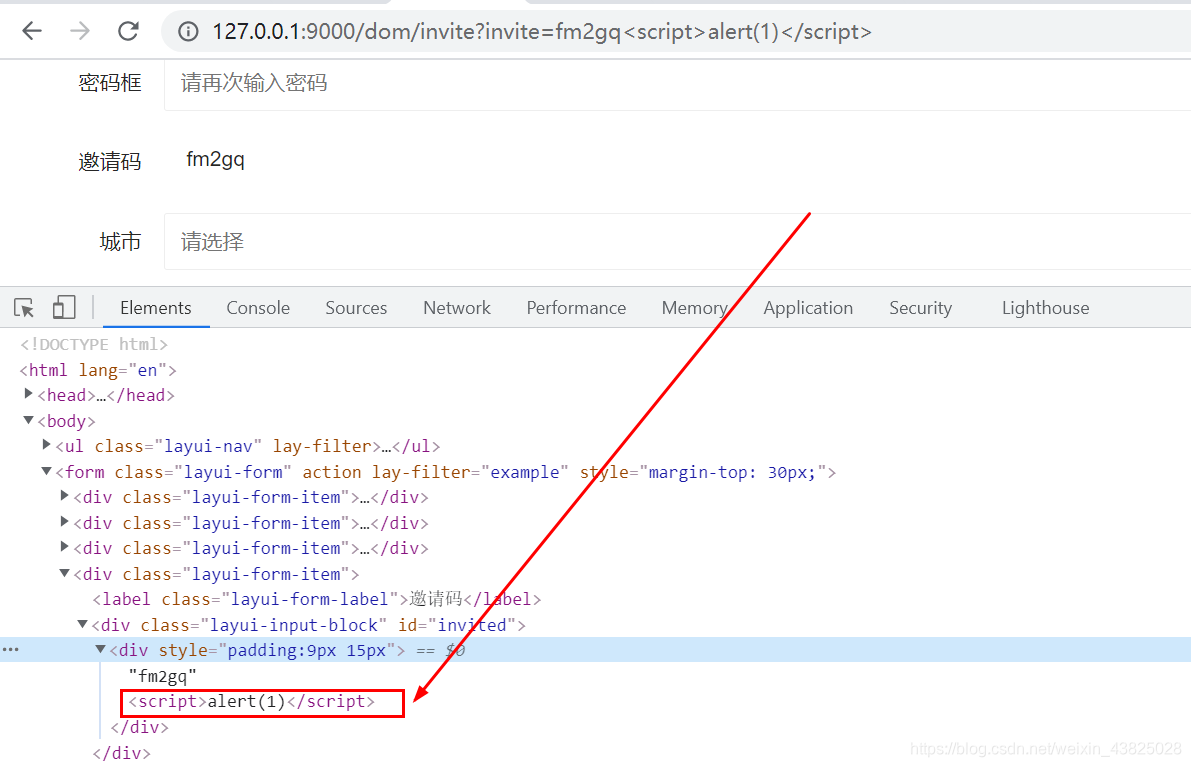The image size is (1191, 767).
Task: Open the Sources tab
Action: 356,308
